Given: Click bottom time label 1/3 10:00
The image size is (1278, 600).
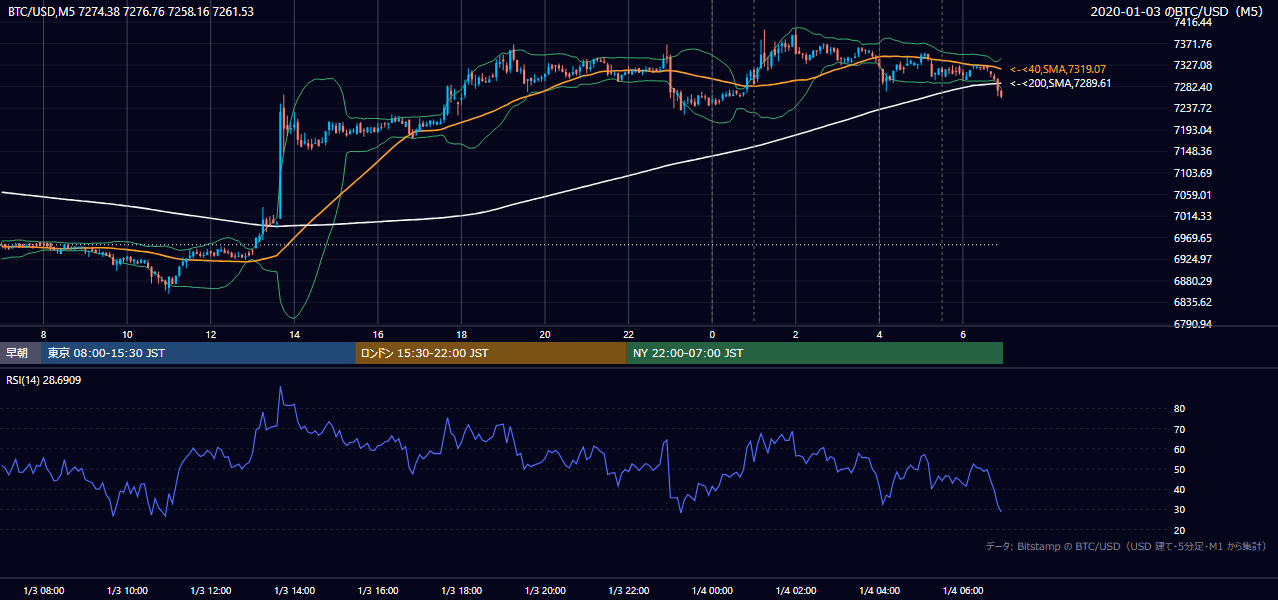Looking at the screenshot, I should point(127,591).
